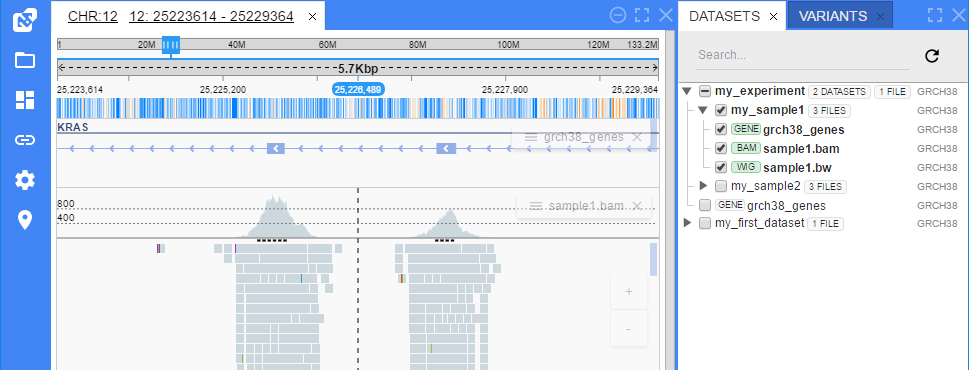Check the my_first_dataset checkbox
The height and width of the screenshot is (370, 969).
point(705,224)
